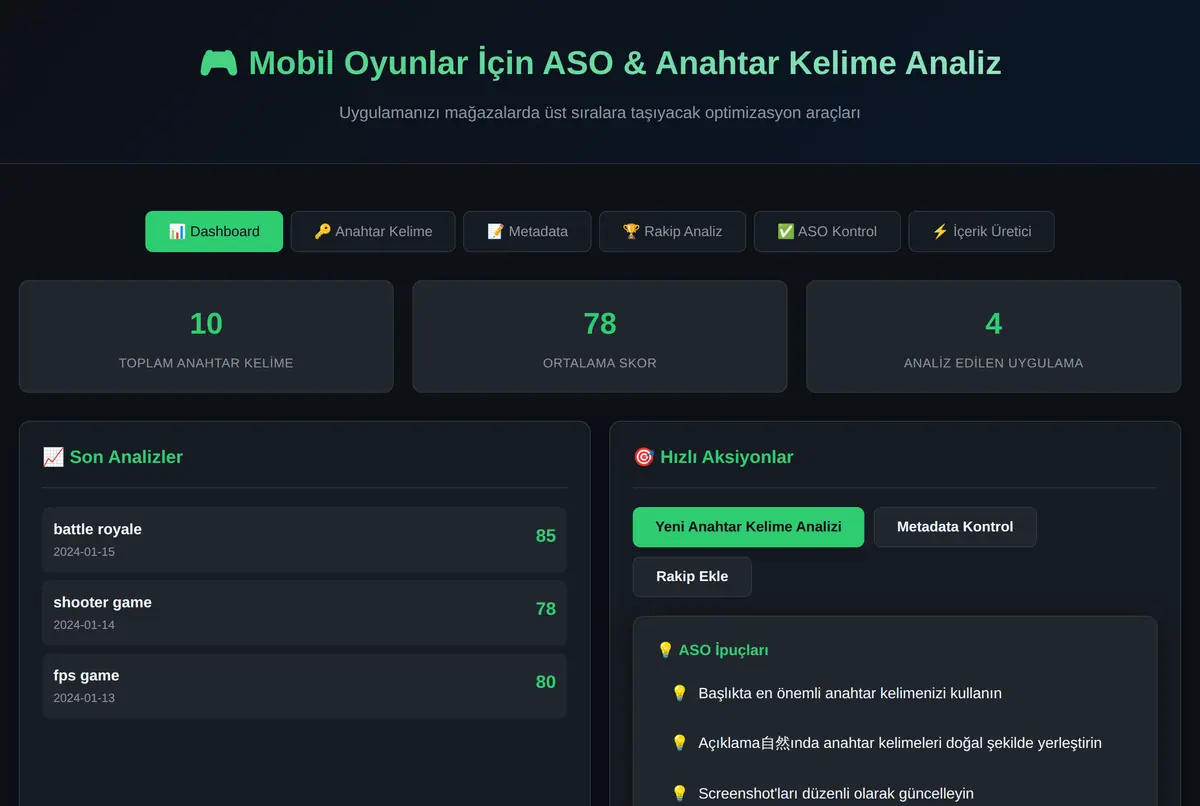The image size is (1200, 806).
Task: Click the date 2024-01-14
Action: click(x=84, y=625)
